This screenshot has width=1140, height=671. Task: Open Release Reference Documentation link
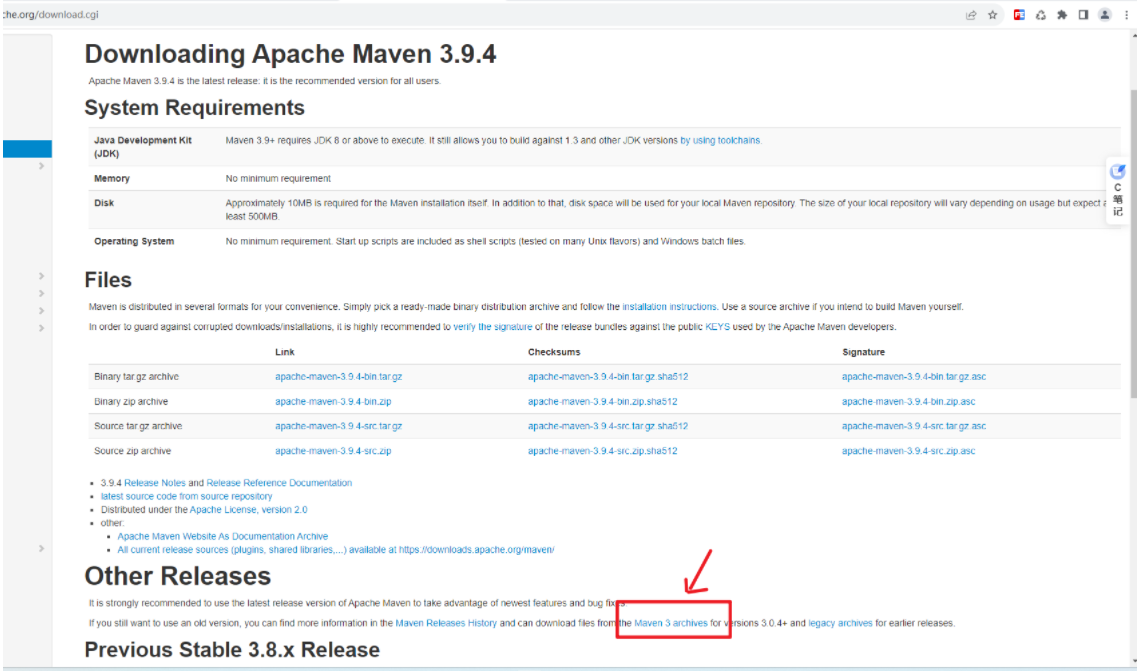pyautogui.click(x=279, y=483)
